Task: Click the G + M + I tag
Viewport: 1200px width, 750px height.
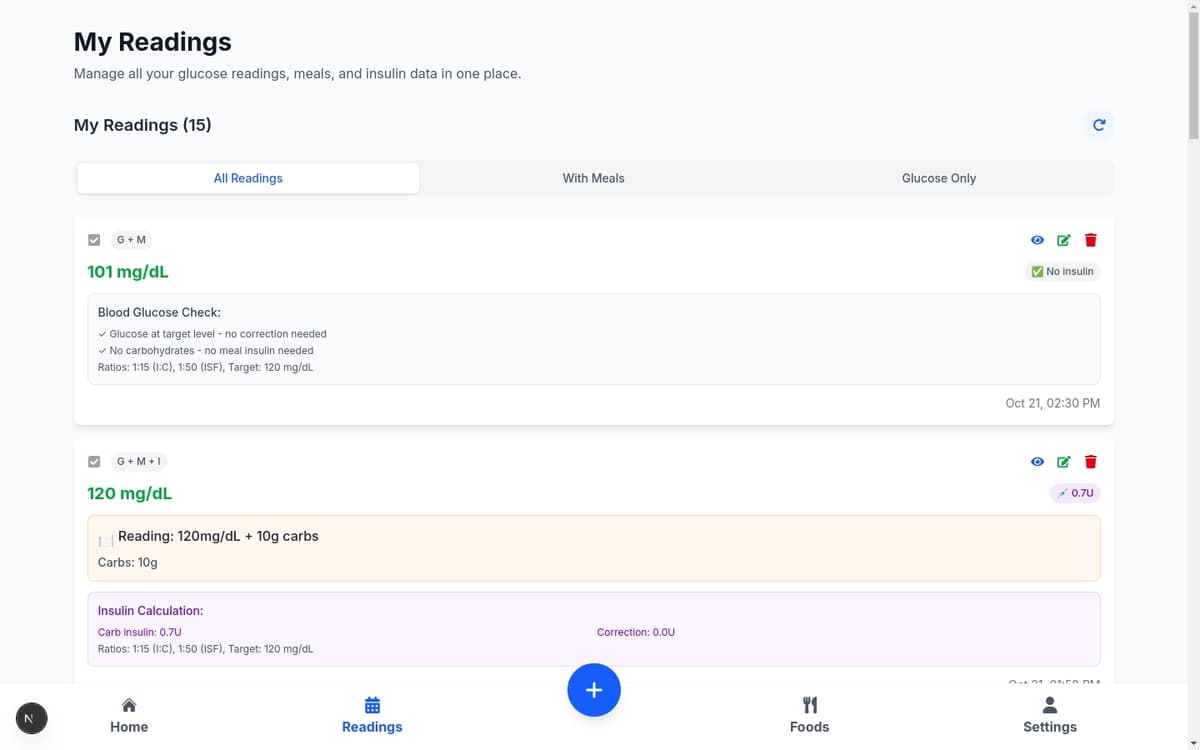Action: (139, 462)
